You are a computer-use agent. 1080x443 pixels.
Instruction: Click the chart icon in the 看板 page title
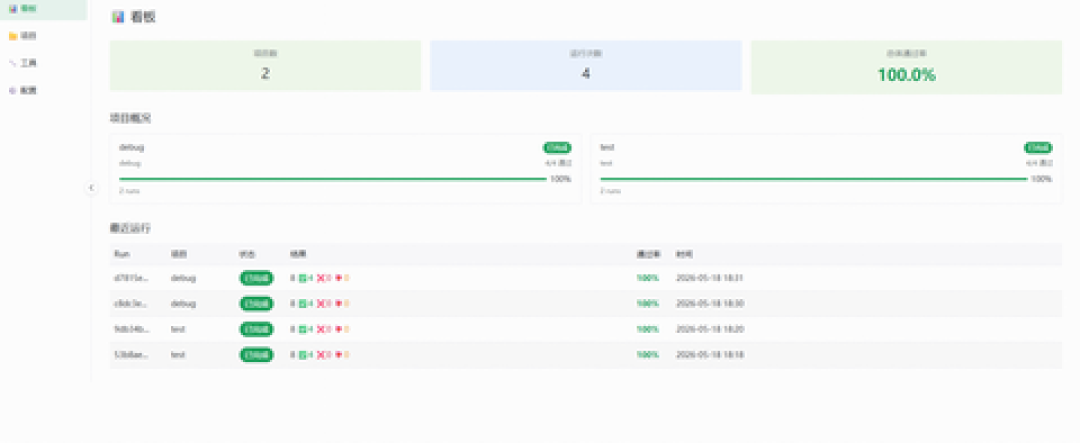point(118,17)
